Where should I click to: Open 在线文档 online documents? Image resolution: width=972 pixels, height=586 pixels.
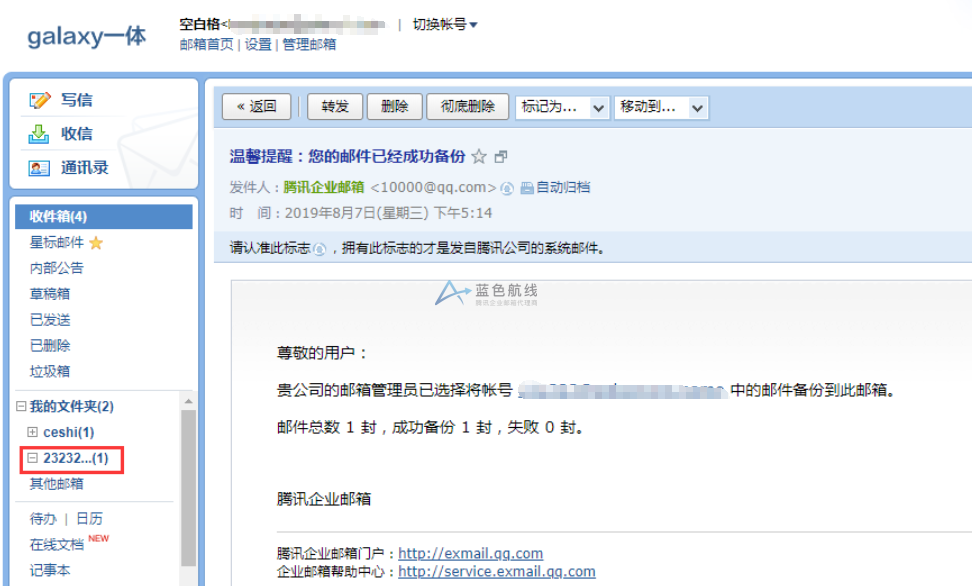click(x=56, y=544)
